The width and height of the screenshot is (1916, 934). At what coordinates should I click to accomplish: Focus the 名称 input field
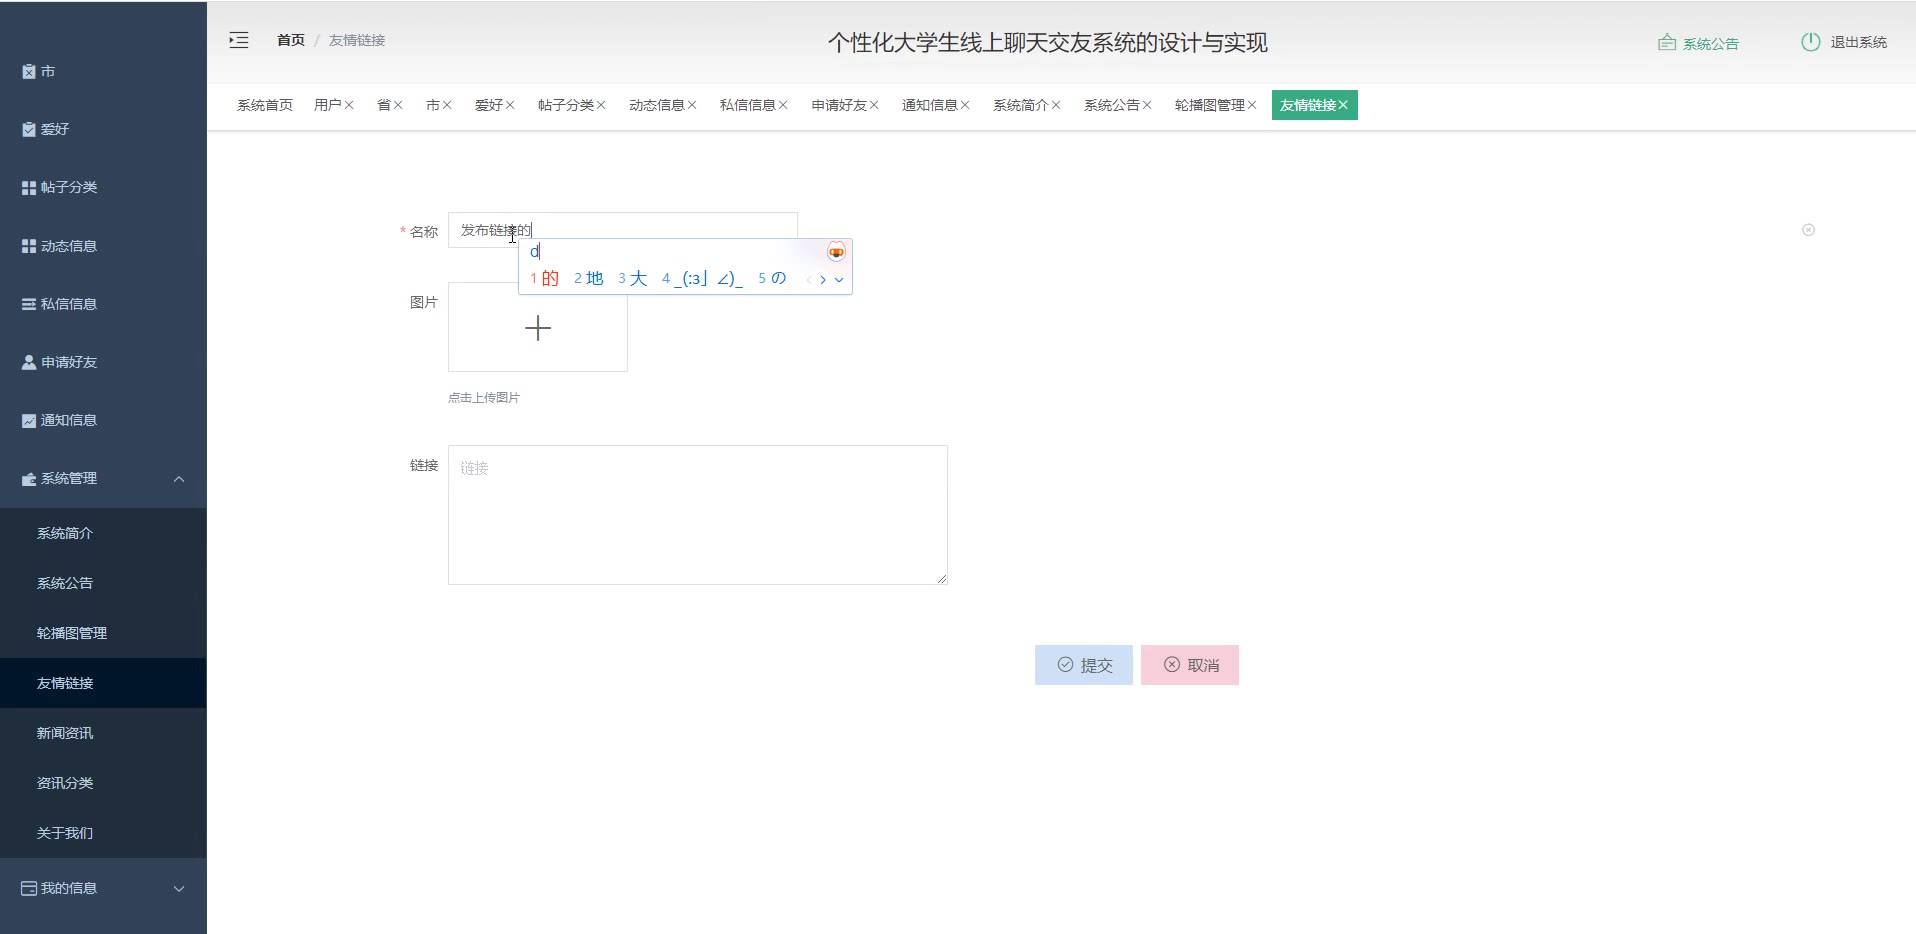[x=623, y=230]
